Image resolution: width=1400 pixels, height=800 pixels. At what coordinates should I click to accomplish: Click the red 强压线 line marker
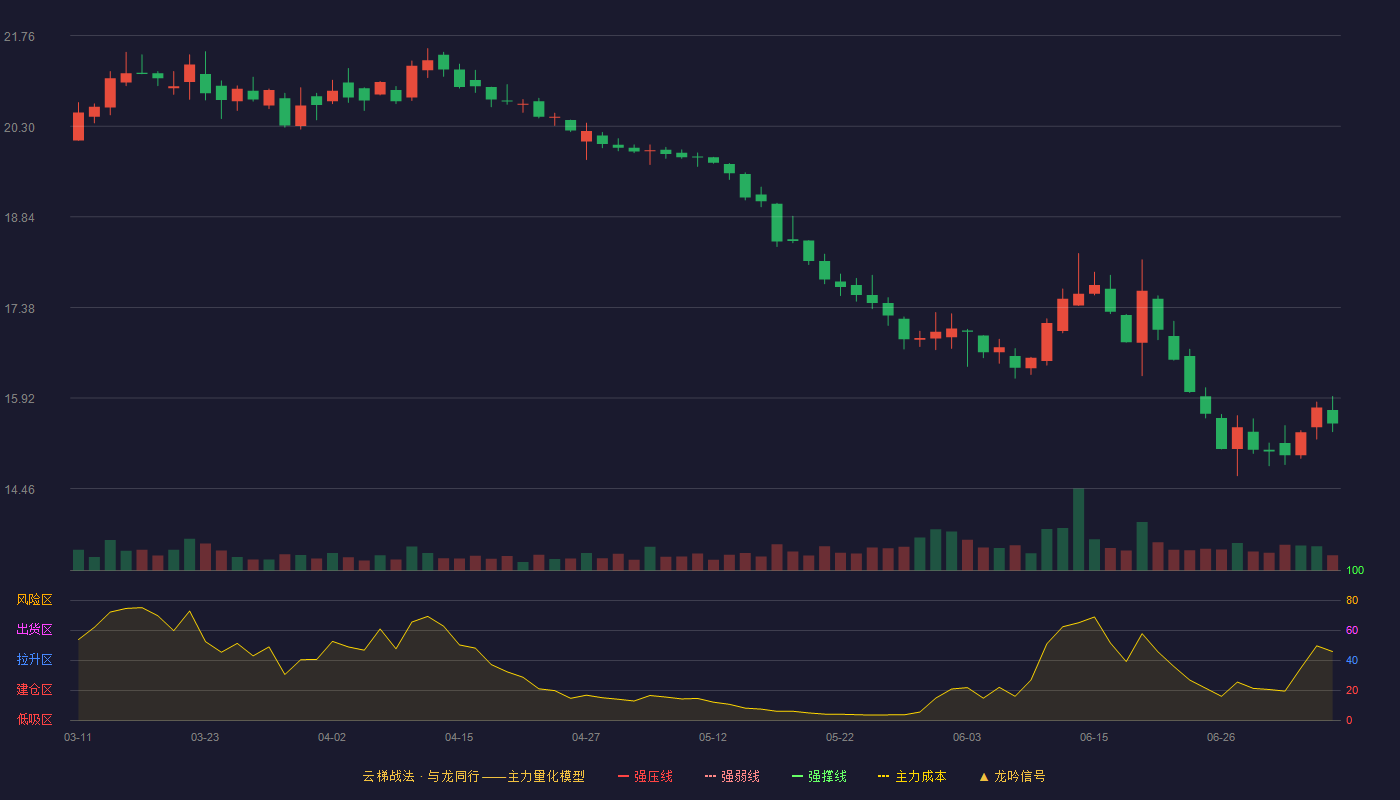pos(623,776)
